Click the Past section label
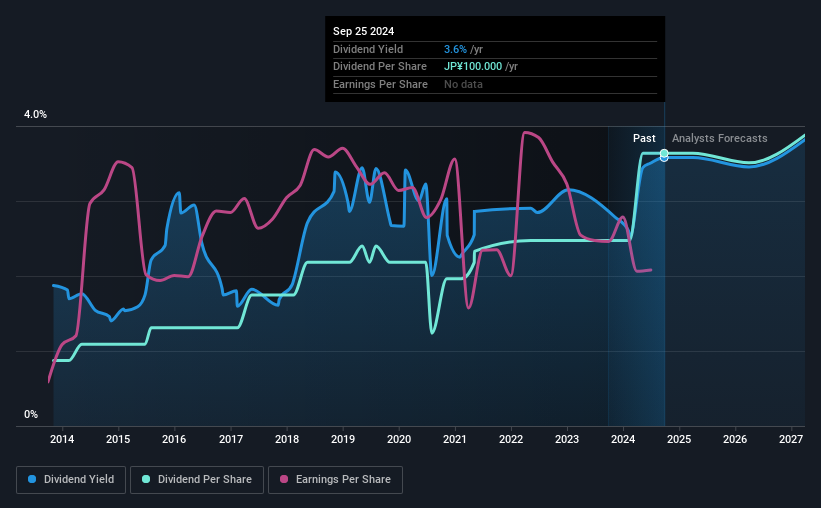 tap(644, 138)
